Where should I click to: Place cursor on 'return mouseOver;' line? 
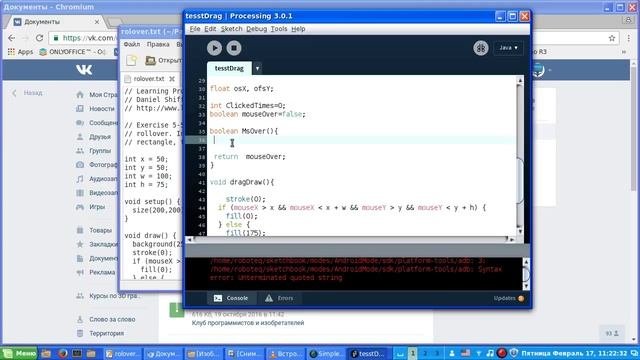pos(250,157)
